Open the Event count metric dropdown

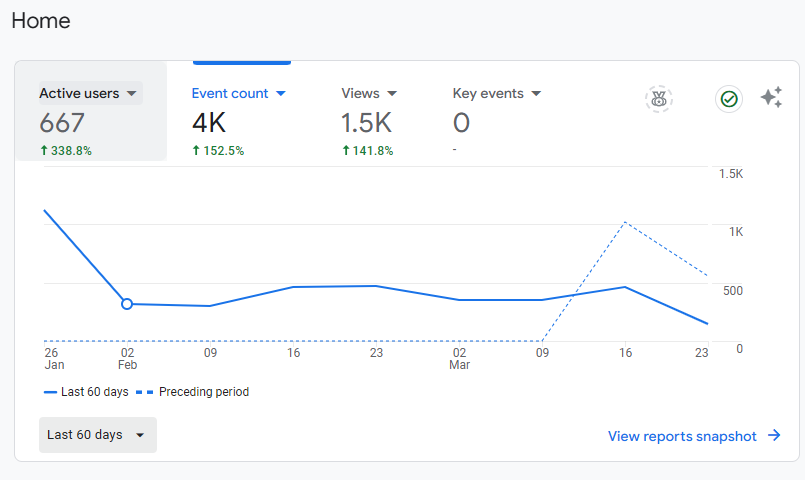pos(238,93)
